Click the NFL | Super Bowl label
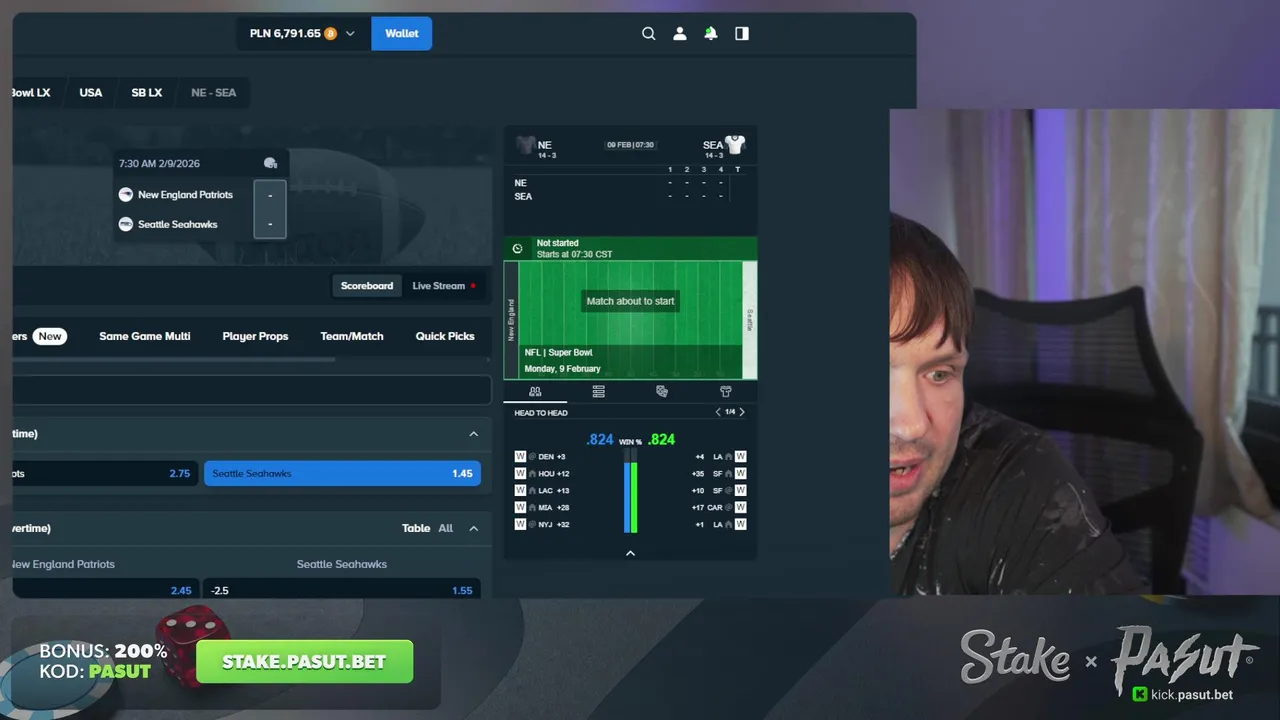1280x720 pixels. [x=559, y=353]
